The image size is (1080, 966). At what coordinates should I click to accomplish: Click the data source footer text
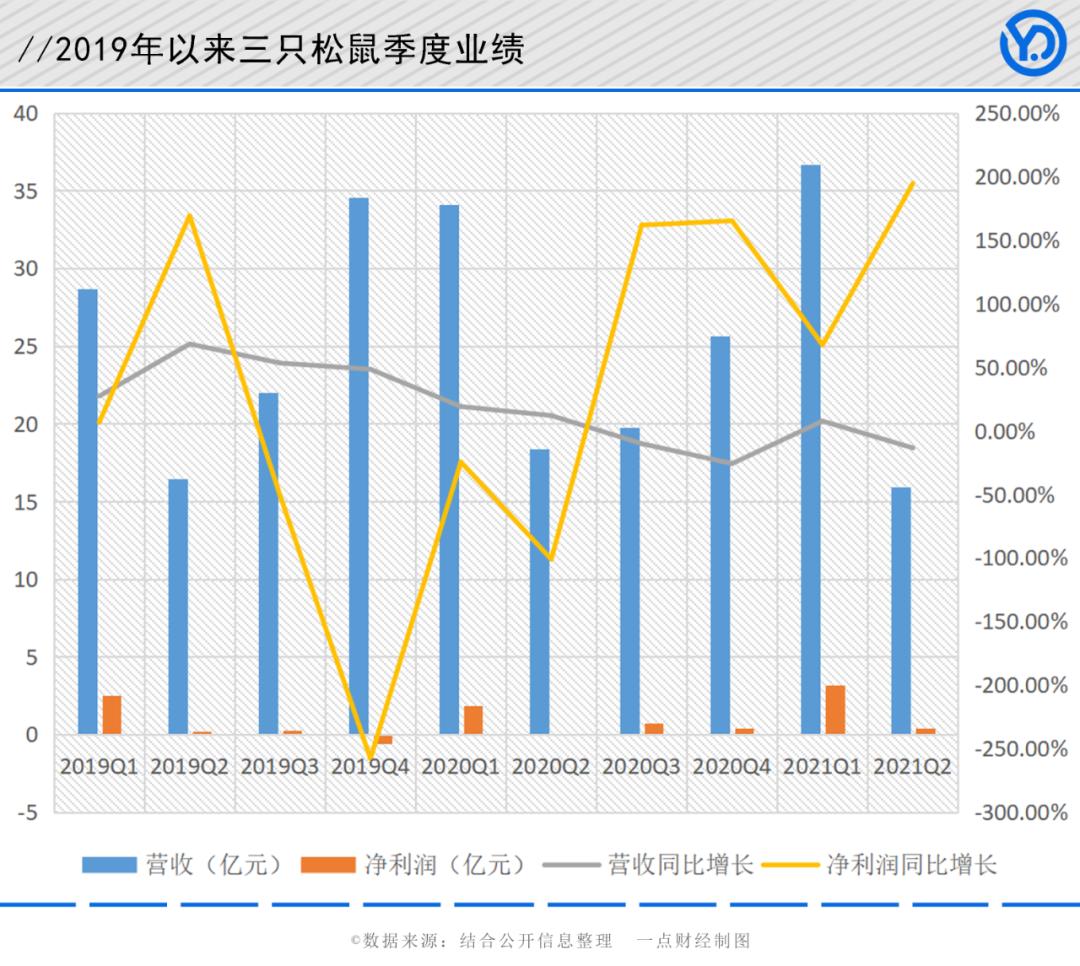pyautogui.click(x=481, y=941)
